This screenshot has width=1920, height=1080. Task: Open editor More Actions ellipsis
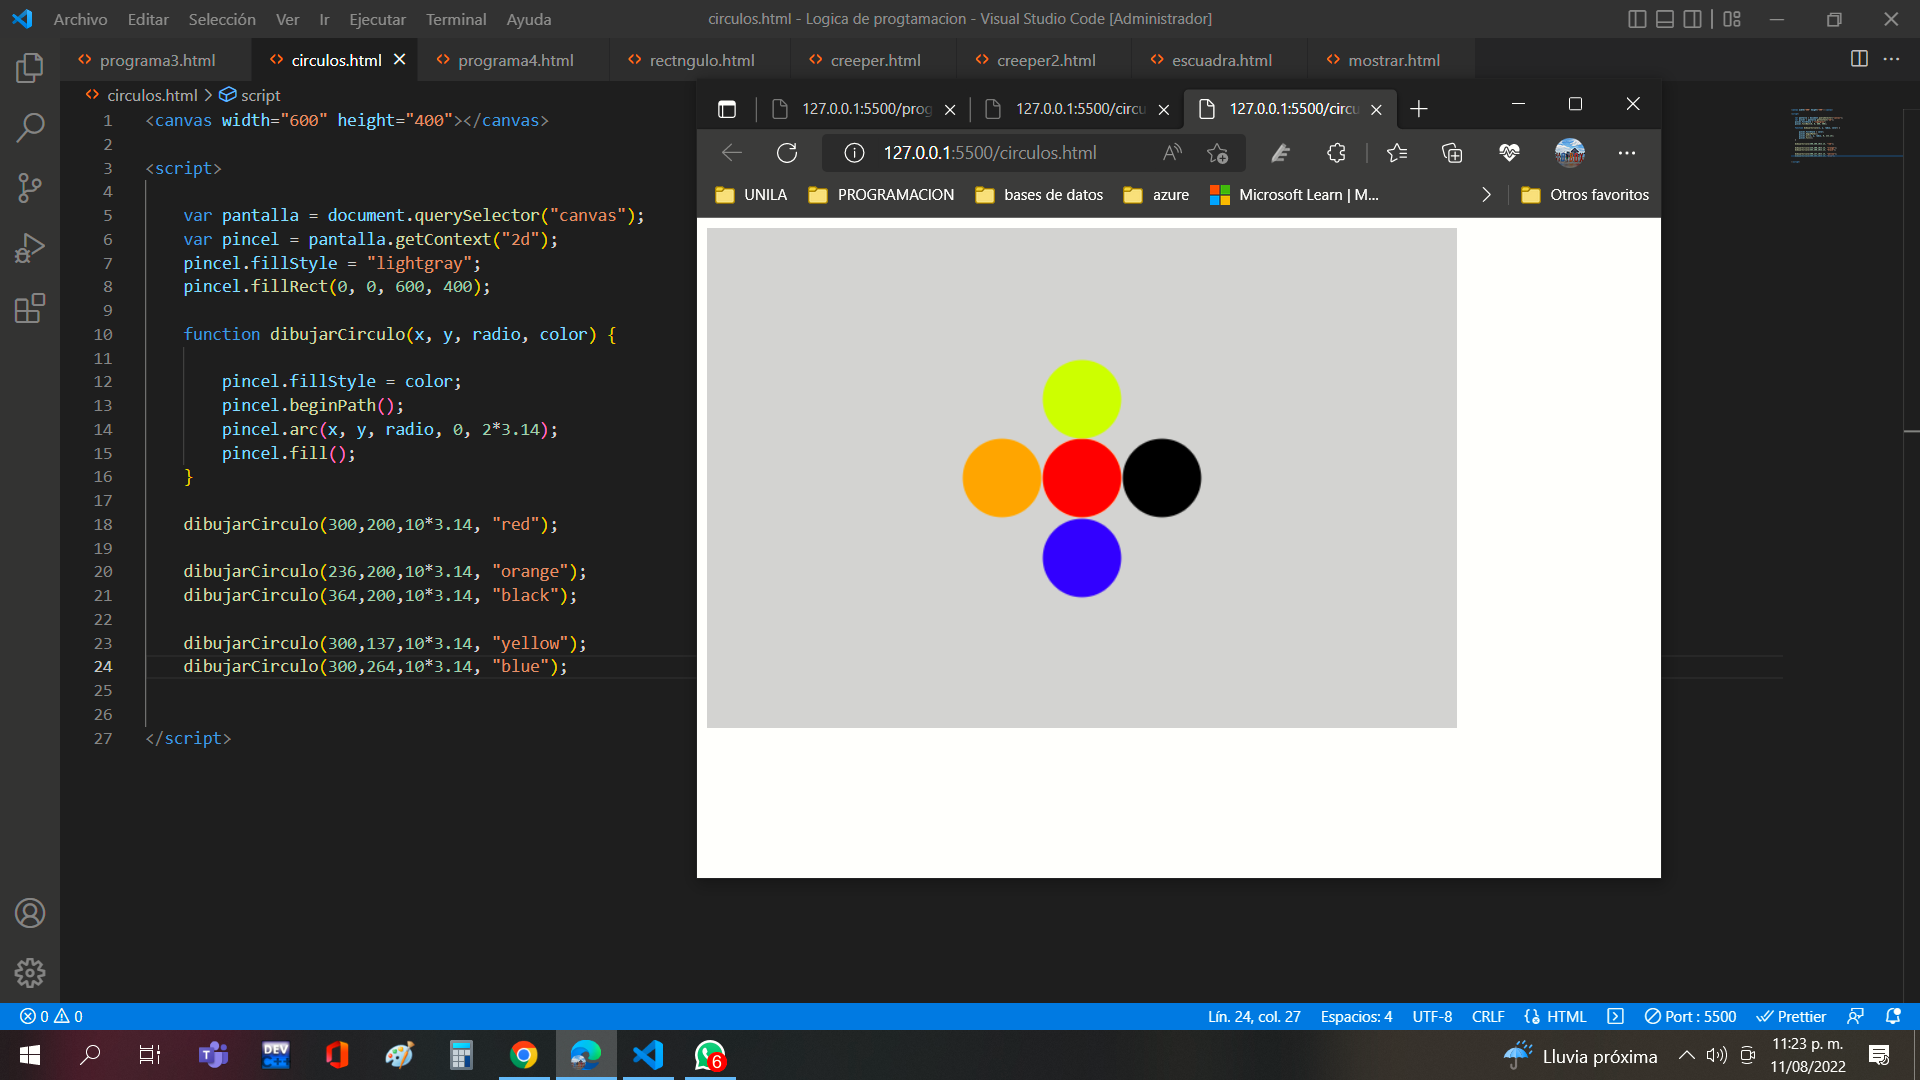pyautogui.click(x=1891, y=59)
